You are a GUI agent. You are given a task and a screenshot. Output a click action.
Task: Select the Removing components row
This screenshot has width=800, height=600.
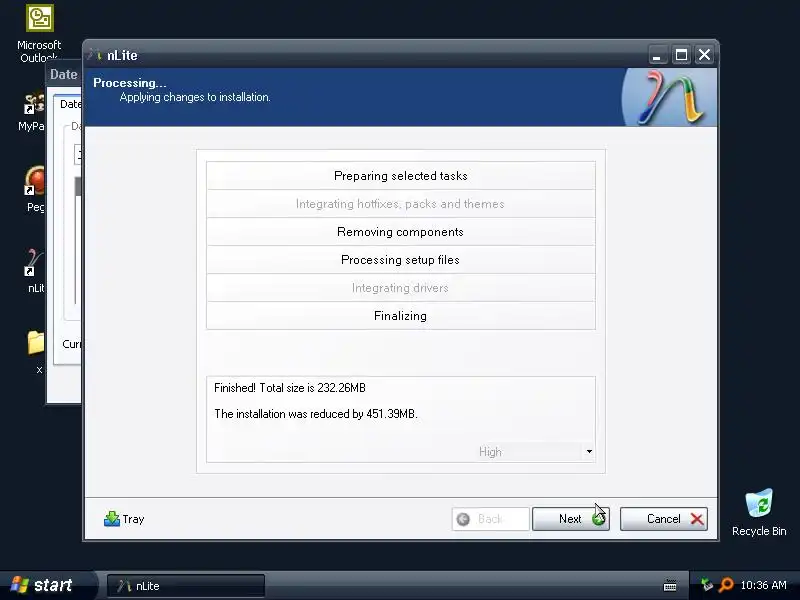401,232
